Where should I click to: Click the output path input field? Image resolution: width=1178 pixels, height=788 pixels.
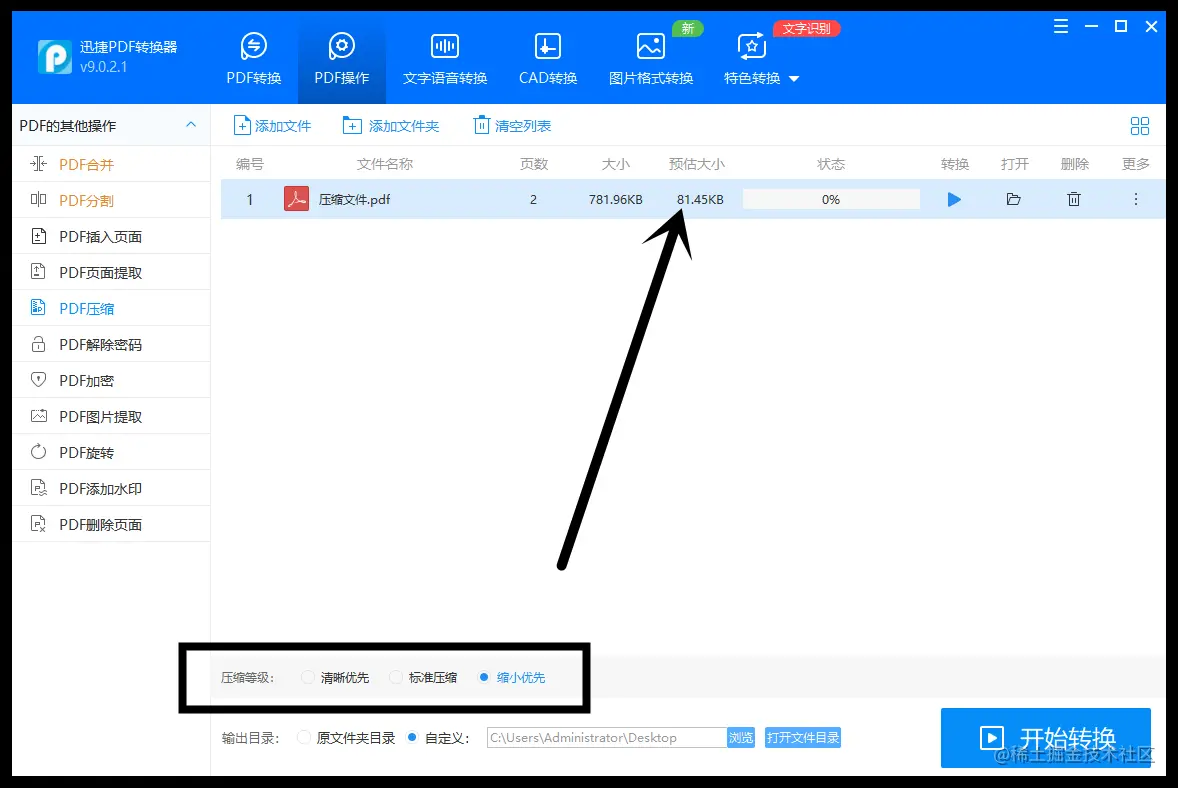coord(607,738)
